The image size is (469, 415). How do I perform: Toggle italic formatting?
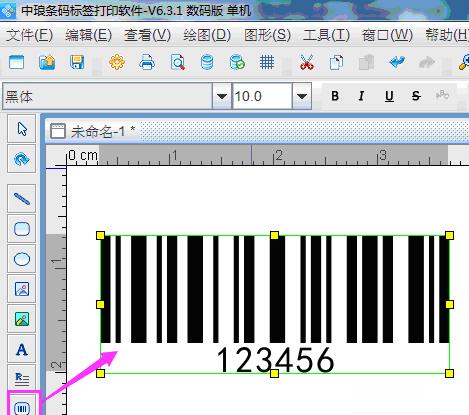(x=361, y=96)
